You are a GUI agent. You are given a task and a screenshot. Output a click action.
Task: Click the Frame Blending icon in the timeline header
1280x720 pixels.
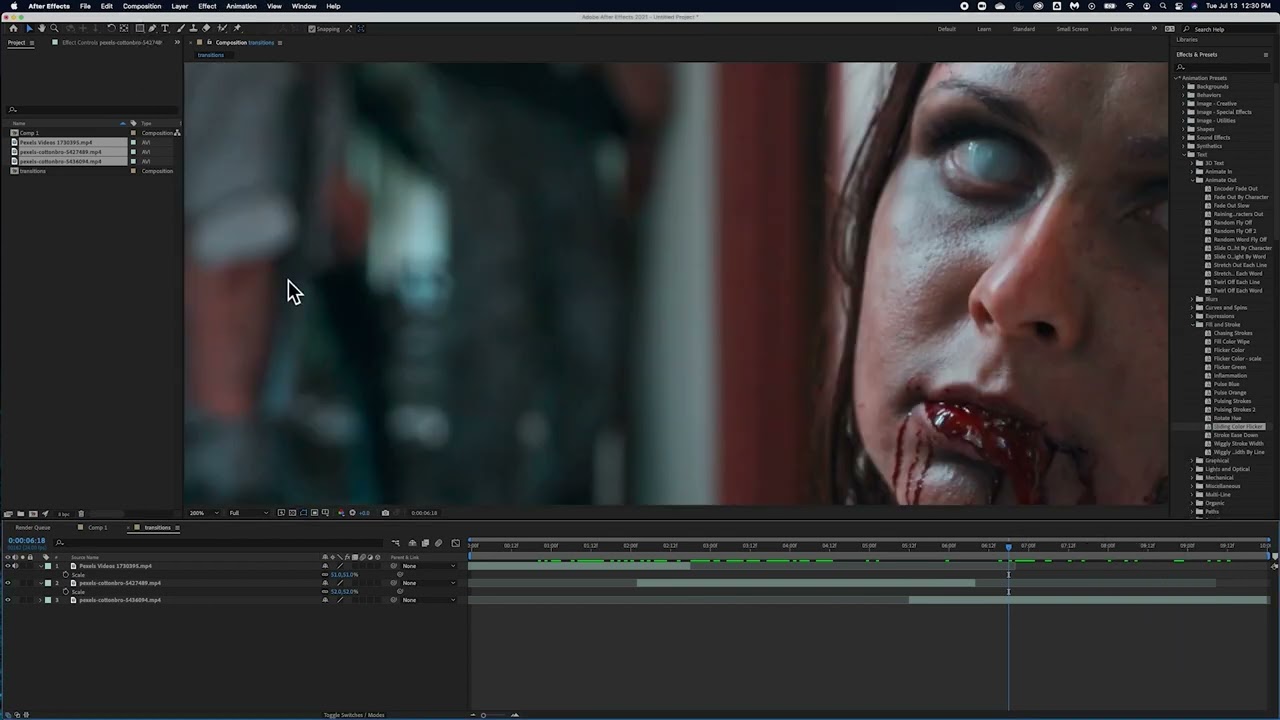[425, 543]
